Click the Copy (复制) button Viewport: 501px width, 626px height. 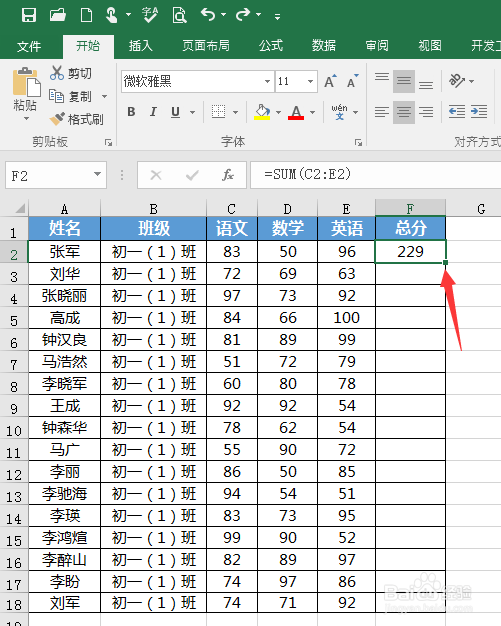tap(70, 96)
